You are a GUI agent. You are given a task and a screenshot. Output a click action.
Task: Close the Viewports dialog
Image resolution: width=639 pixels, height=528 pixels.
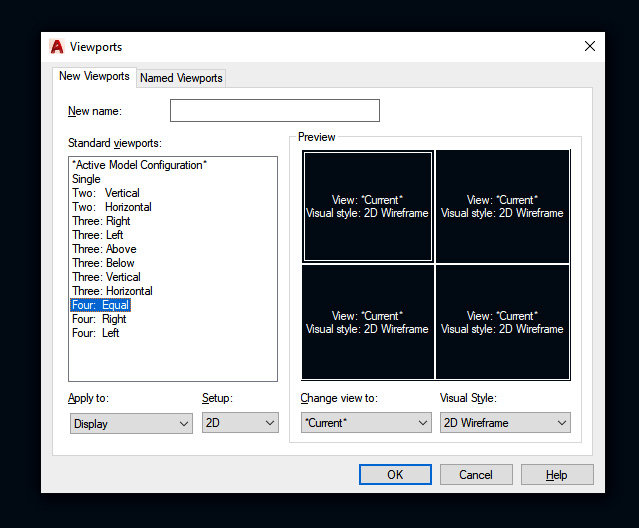click(590, 46)
